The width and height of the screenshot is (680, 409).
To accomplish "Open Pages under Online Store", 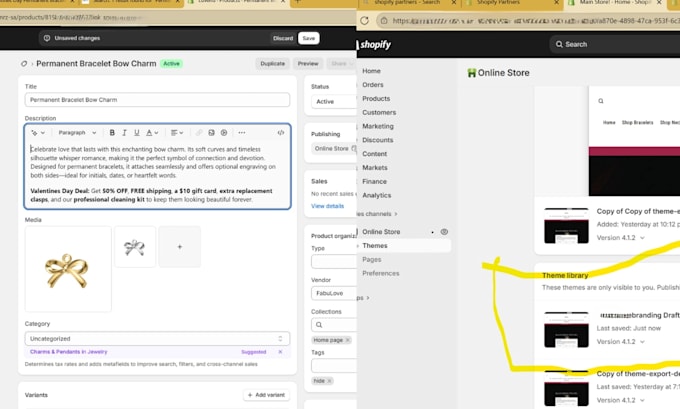I will tap(372, 260).
